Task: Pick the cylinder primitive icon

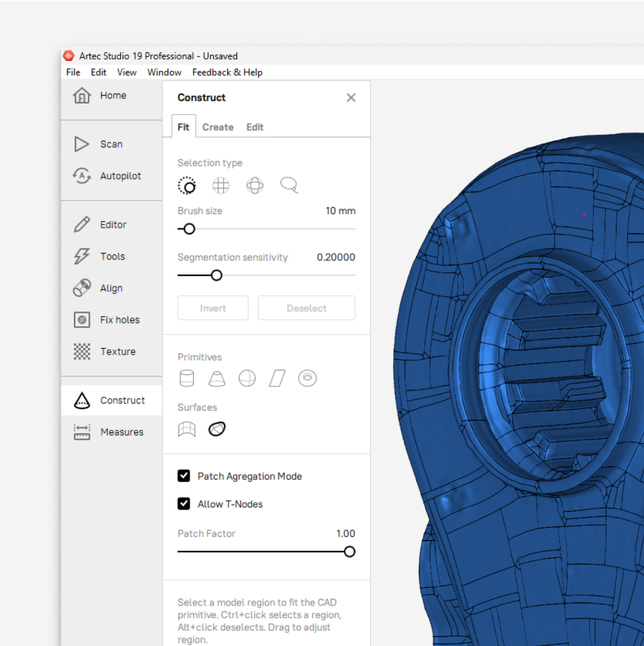Action: pos(187,378)
